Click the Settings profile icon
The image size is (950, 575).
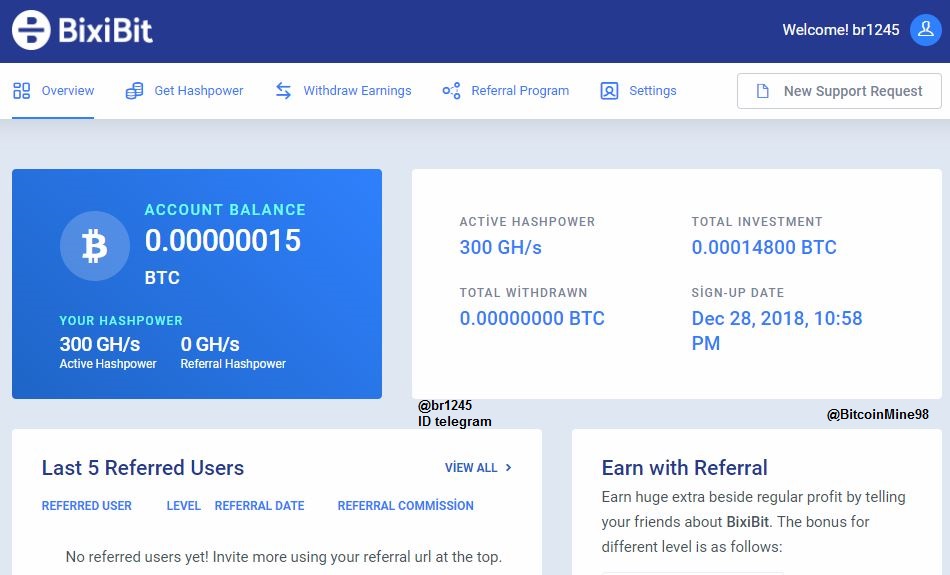pyautogui.click(x=609, y=91)
